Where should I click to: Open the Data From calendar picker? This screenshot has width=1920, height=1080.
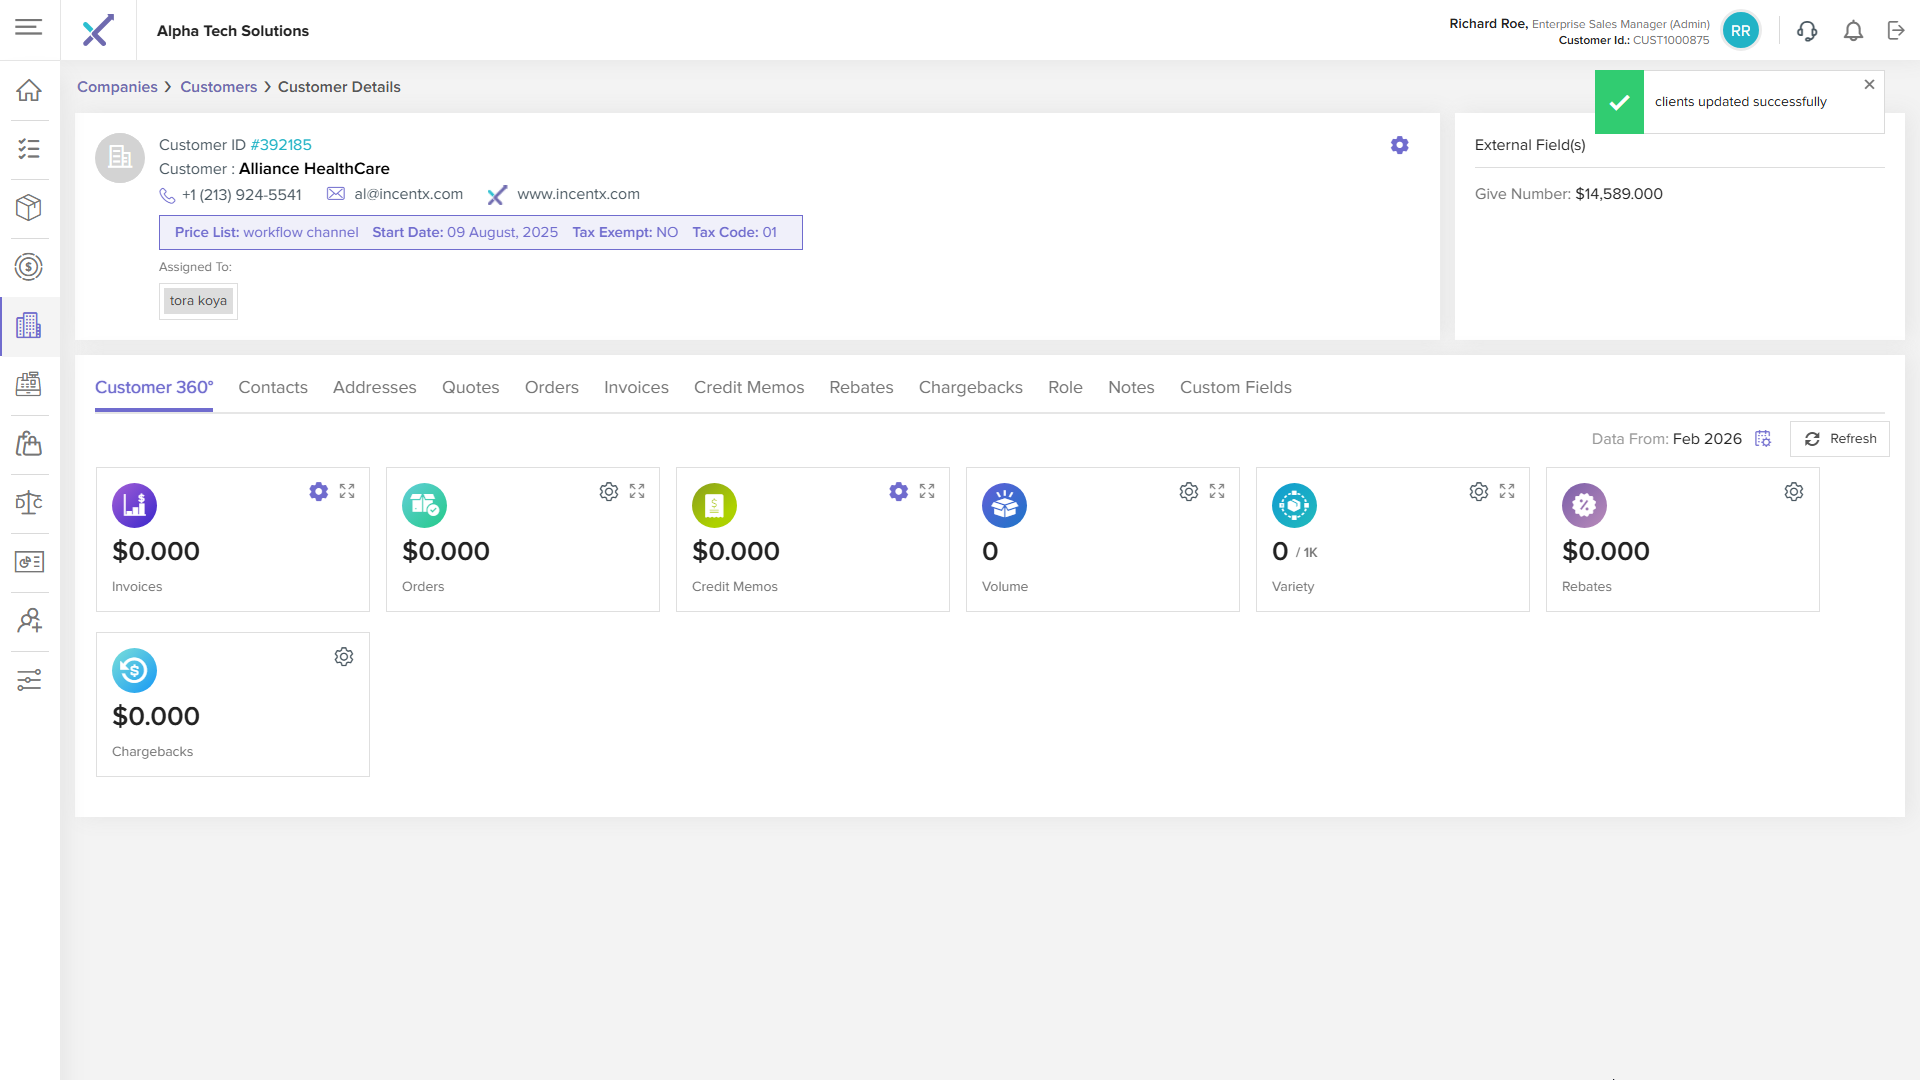click(x=1763, y=439)
